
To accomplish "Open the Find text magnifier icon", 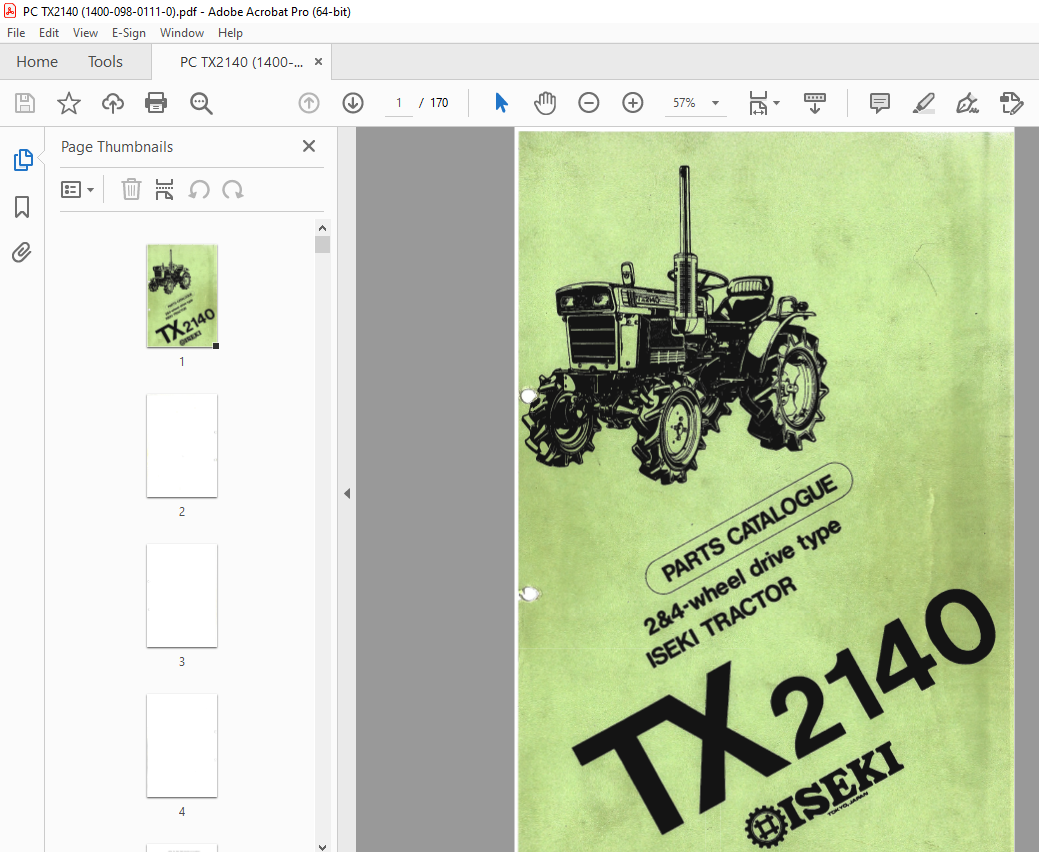I will pyautogui.click(x=201, y=103).
